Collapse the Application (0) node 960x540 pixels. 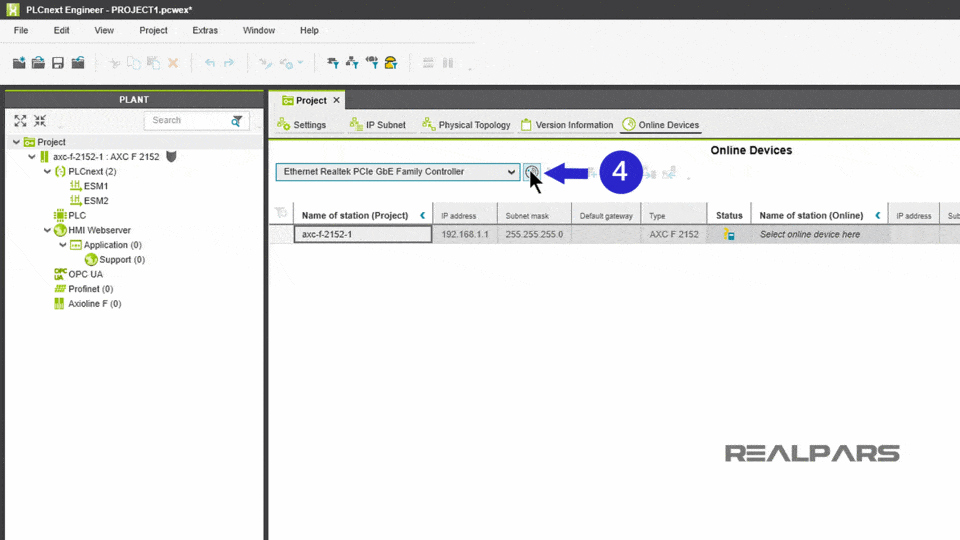click(x=62, y=245)
